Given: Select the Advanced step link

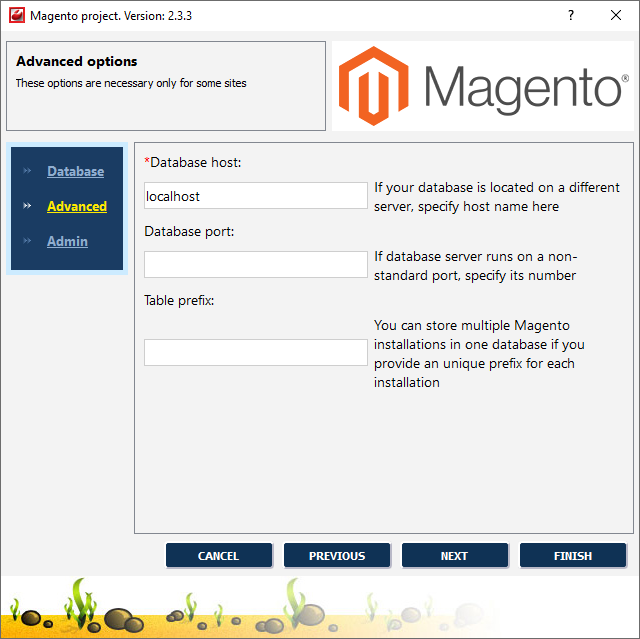Looking at the screenshot, I should tap(77, 206).
